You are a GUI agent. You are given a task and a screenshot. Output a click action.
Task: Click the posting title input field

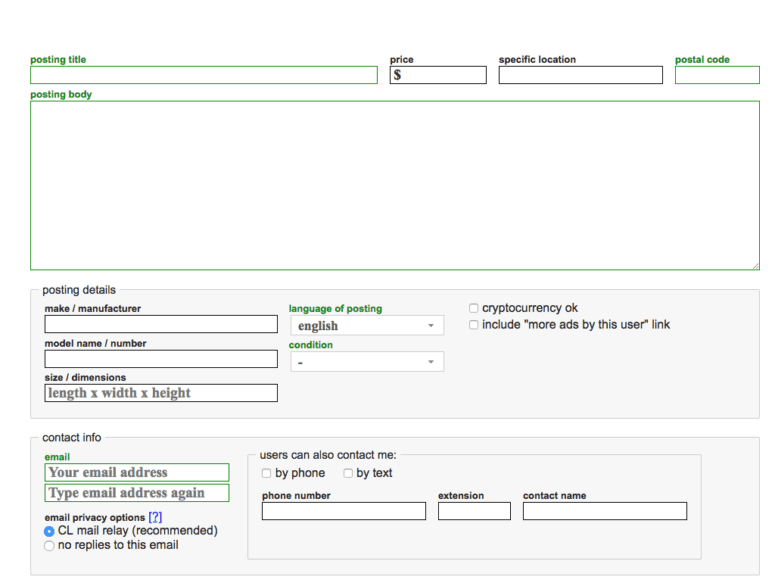(204, 75)
